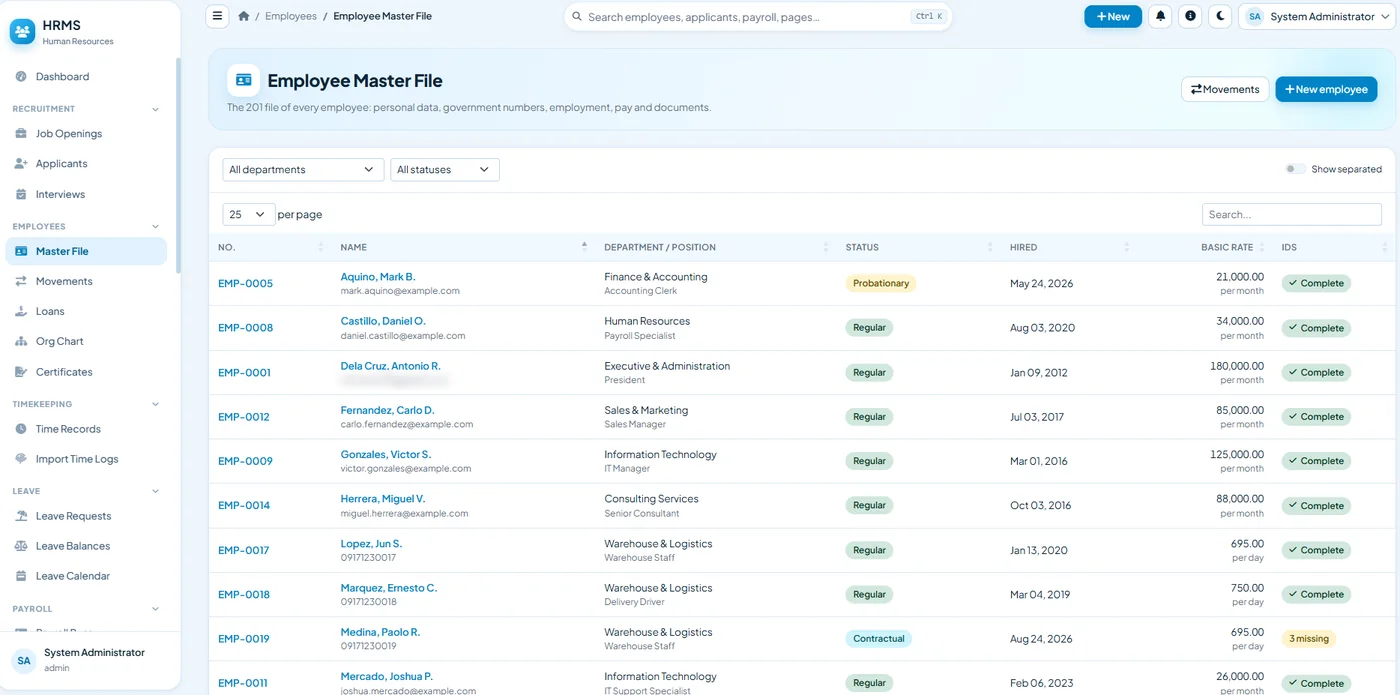Screen dimensions: 1400x695
Task: Collapse the Recruitment sidebar section
Action: click(x=155, y=109)
